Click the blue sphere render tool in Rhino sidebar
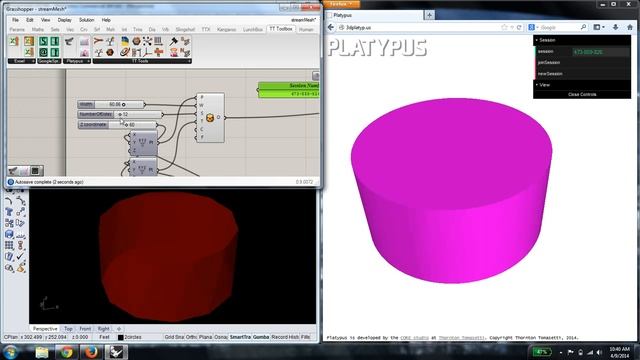The image size is (640, 360). pyautogui.click(x=9, y=234)
